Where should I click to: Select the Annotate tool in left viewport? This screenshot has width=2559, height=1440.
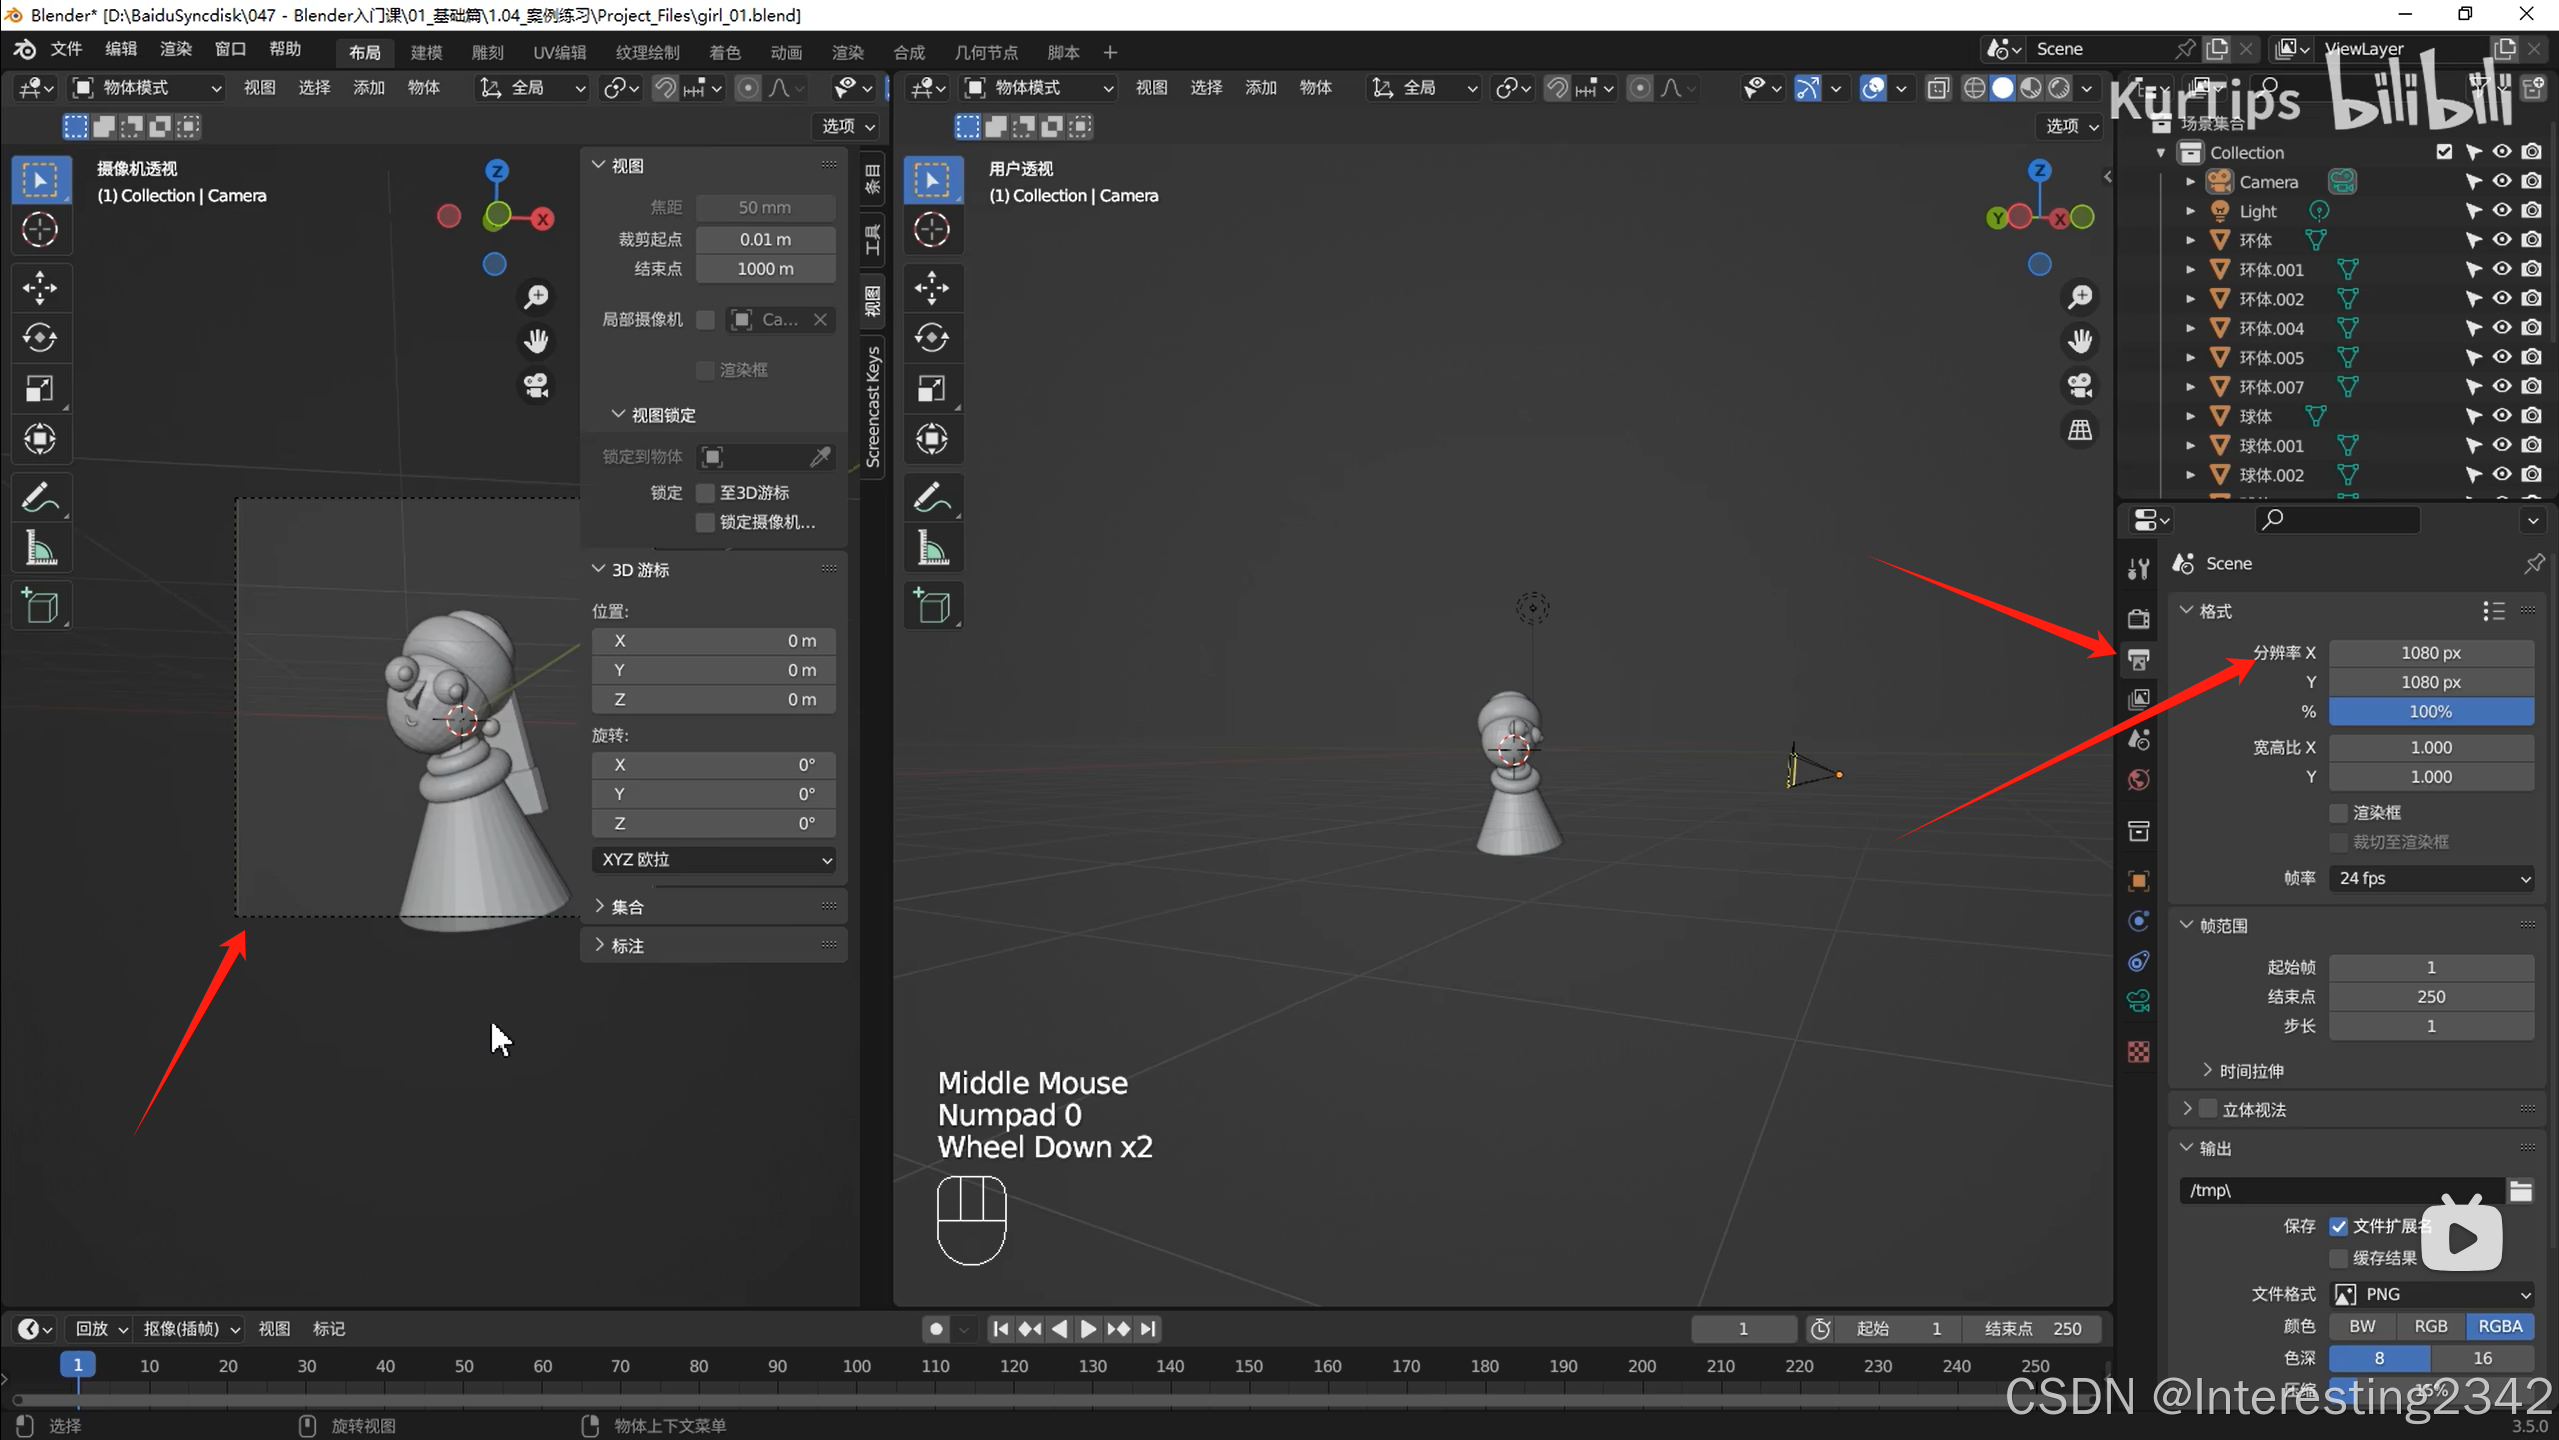pyautogui.click(x=40, y=497)
